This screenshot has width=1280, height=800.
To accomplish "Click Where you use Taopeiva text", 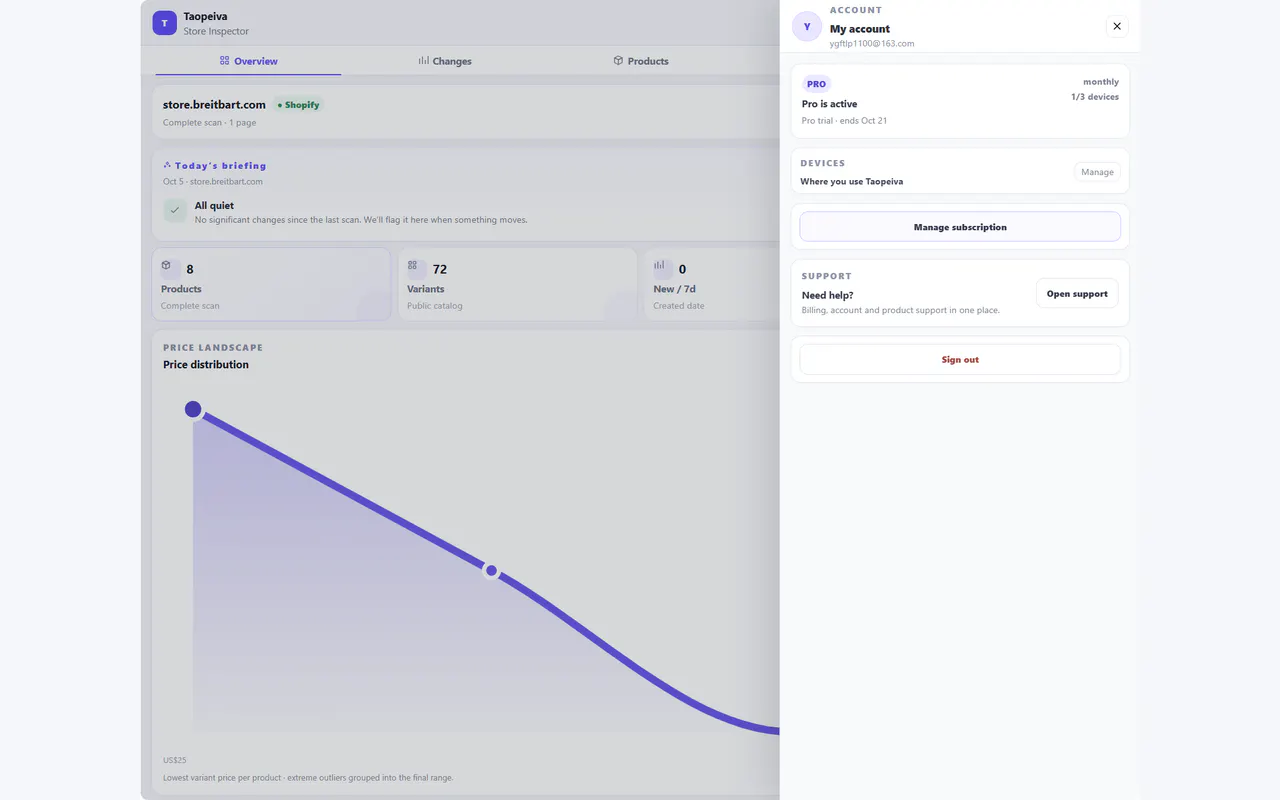I will 852,182.
